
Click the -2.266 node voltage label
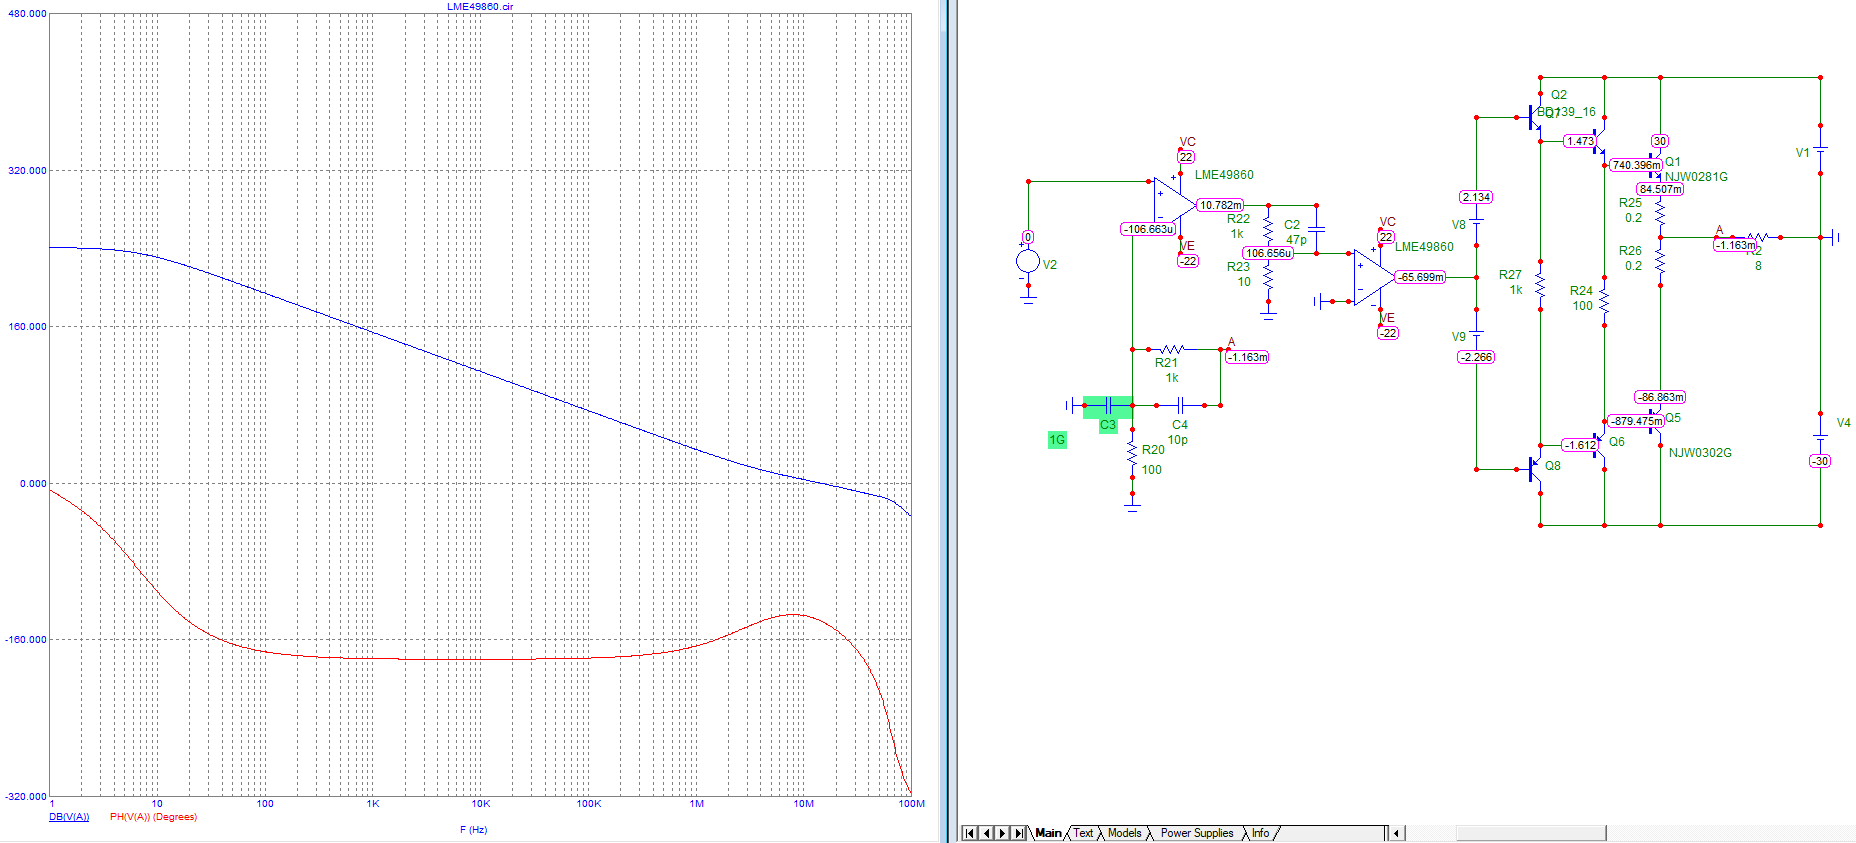point(1476,357)
